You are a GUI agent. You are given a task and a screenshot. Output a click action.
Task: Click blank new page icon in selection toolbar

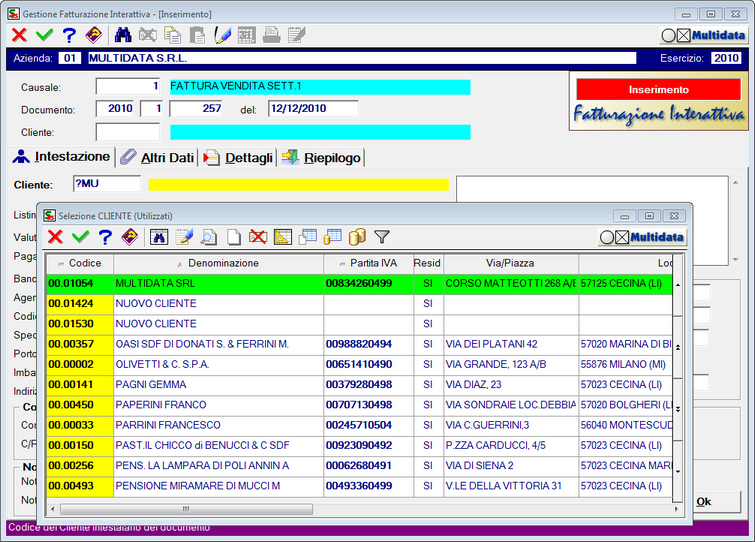pos(234,237)
